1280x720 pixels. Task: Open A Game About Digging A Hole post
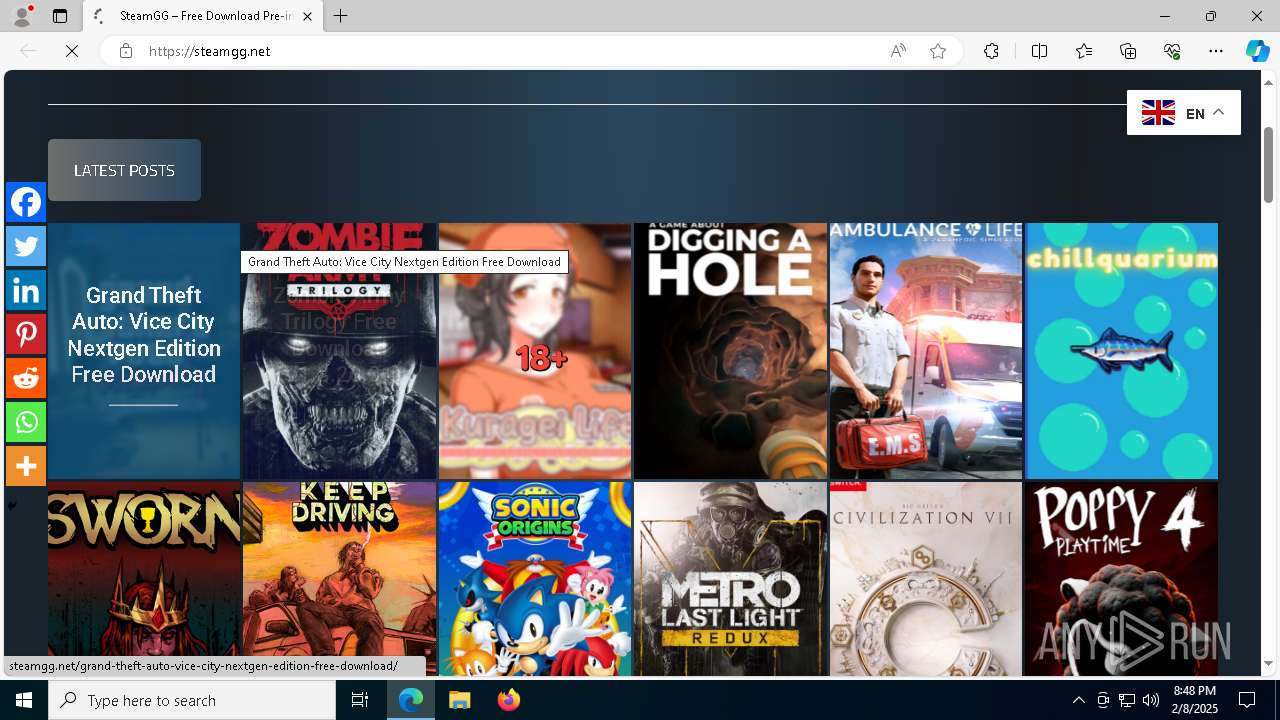click(730, 351)
